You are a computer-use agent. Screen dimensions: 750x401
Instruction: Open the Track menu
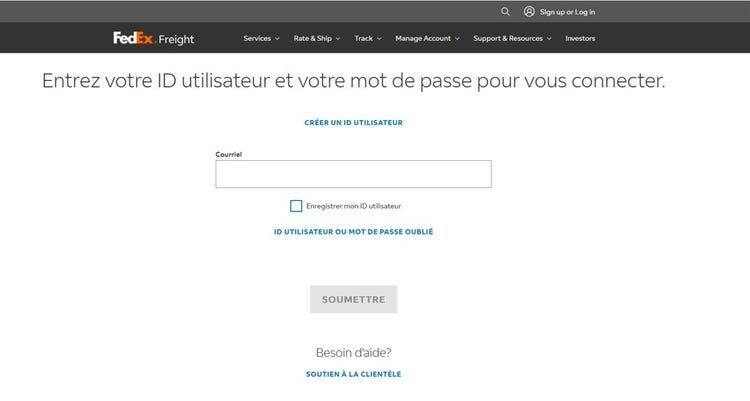pyautogui.click(x=364, y=38)
